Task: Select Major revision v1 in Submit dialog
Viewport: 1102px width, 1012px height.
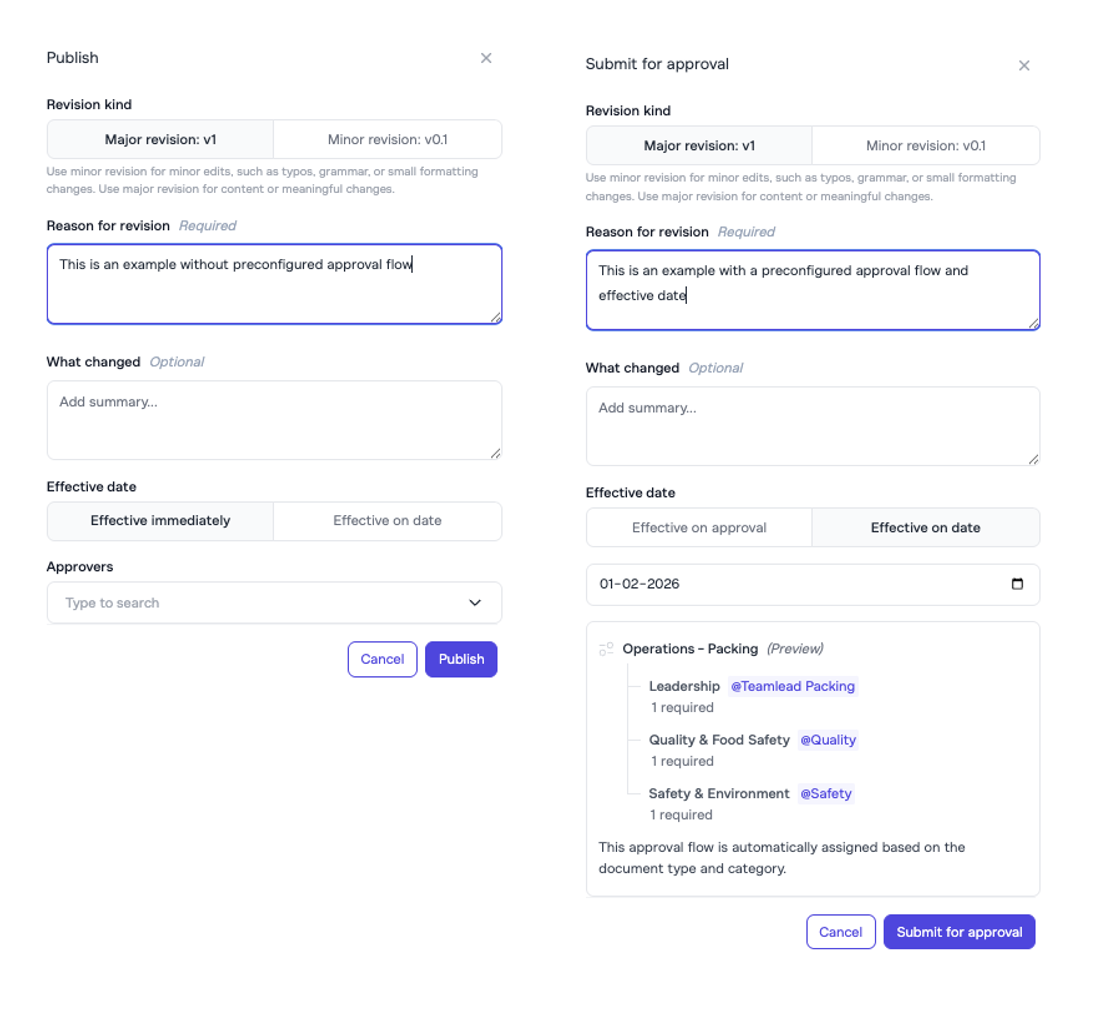Action: tap(699, 146)
